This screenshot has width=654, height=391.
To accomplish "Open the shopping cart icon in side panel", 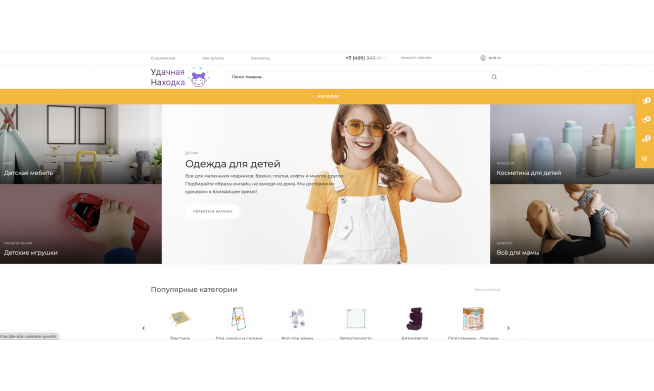I will 645,101.
